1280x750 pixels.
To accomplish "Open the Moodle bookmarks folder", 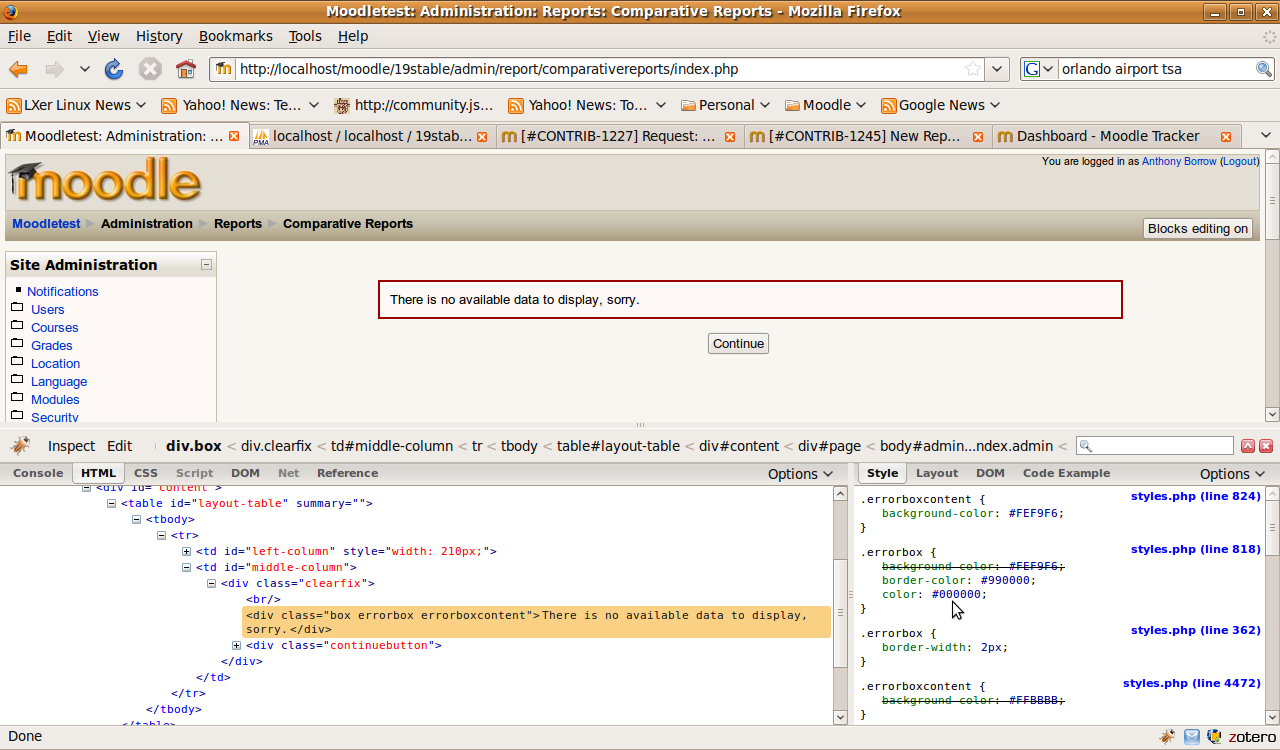I will [826, 105].
